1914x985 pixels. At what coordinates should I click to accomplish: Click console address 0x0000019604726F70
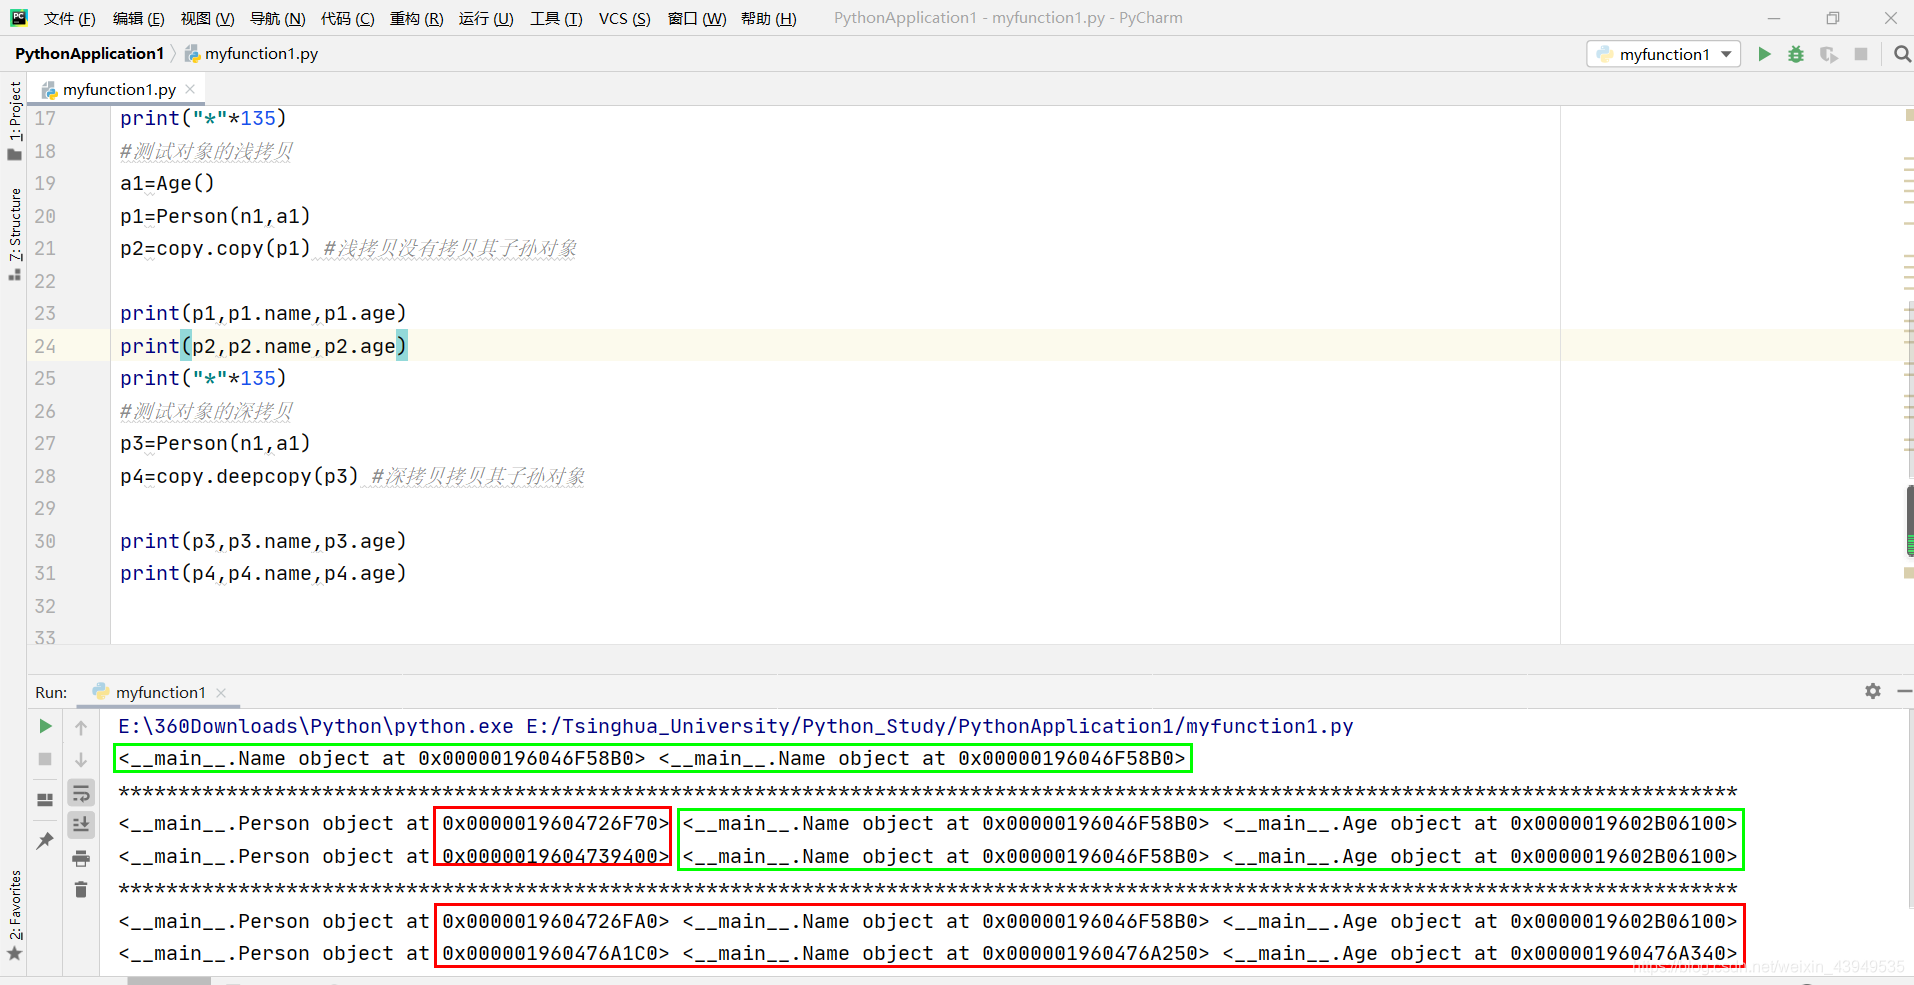(550, 823)
